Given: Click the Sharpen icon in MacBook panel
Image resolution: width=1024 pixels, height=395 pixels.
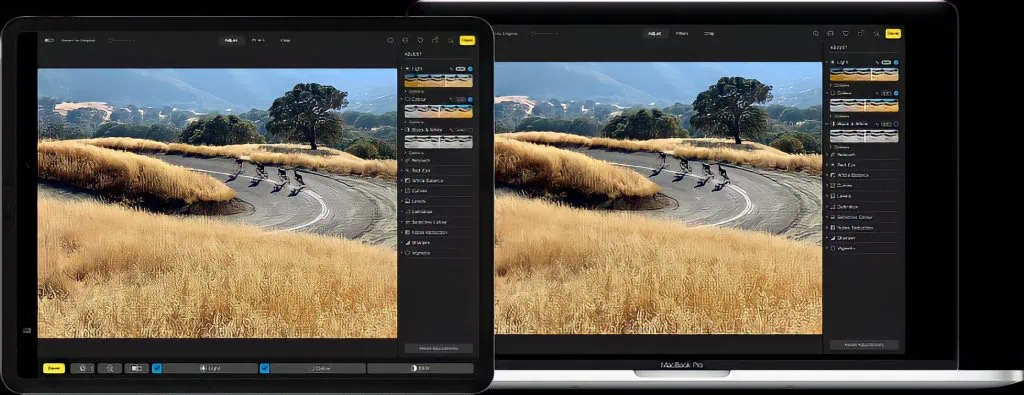Looking at the screenshot, I should tap(832, 238).
